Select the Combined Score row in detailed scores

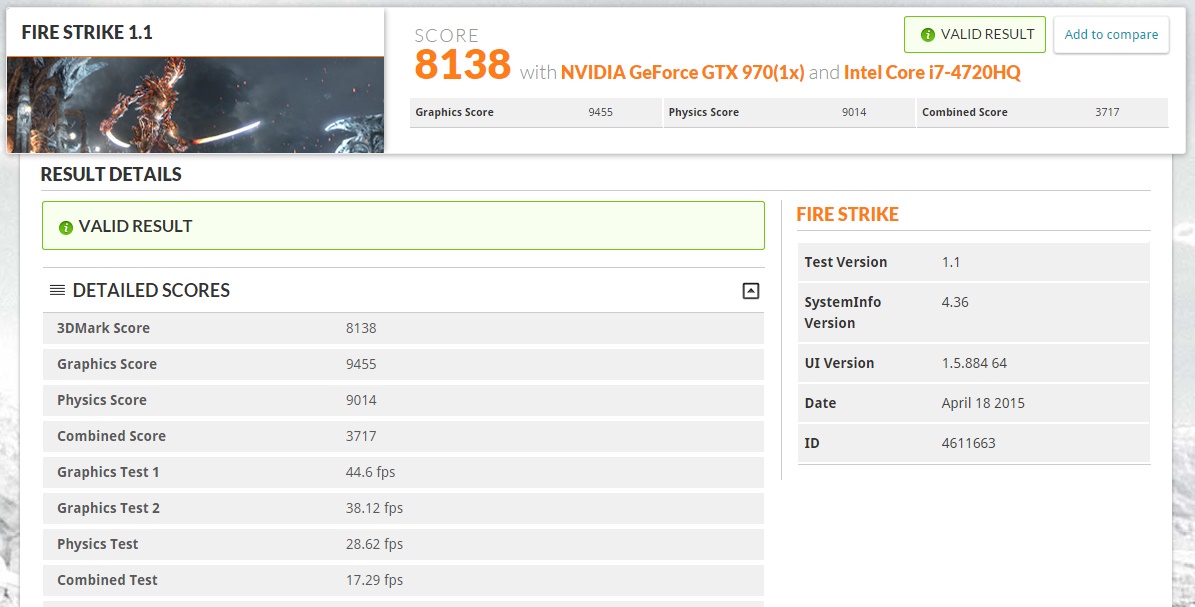tap(403, 435)
